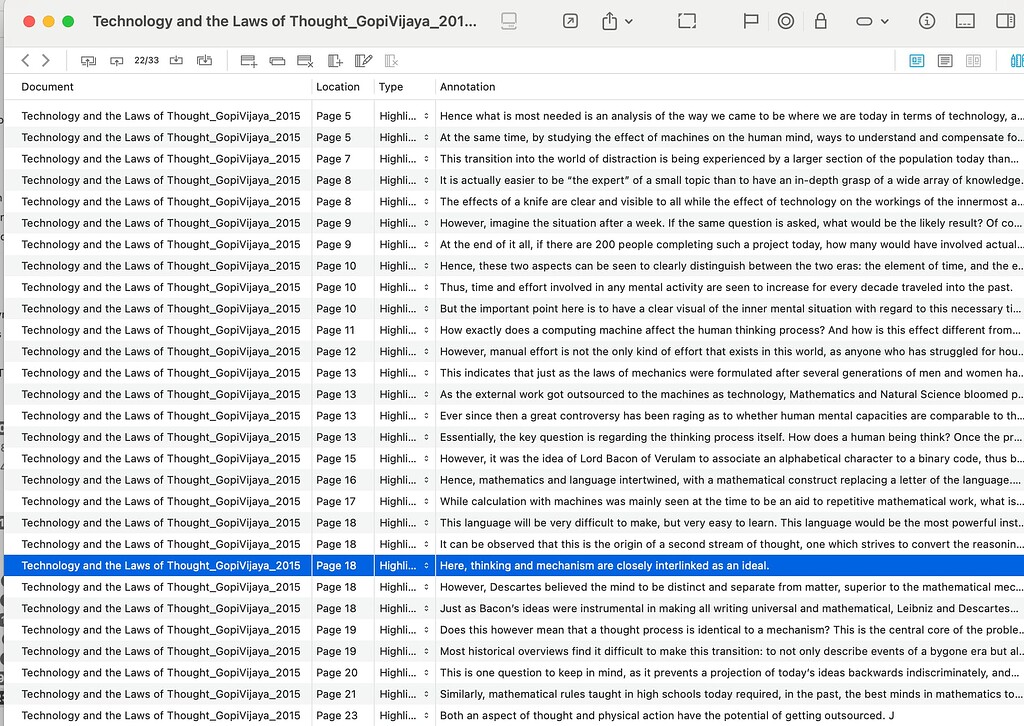Select the rectangular selection tool icon
This screenshot has height=726, width=1024.
click(x=687, y=20)
